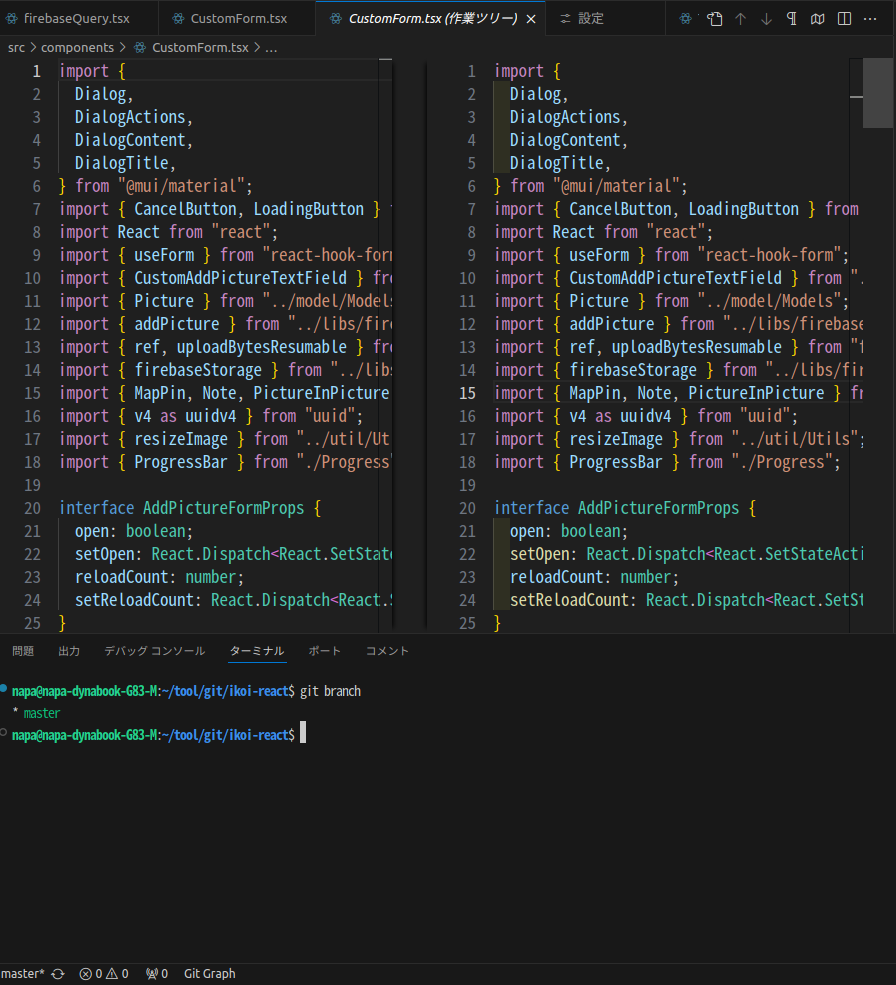Go to the previous change with the up arrow
896x985 pixels.
[x=741, y=19]
